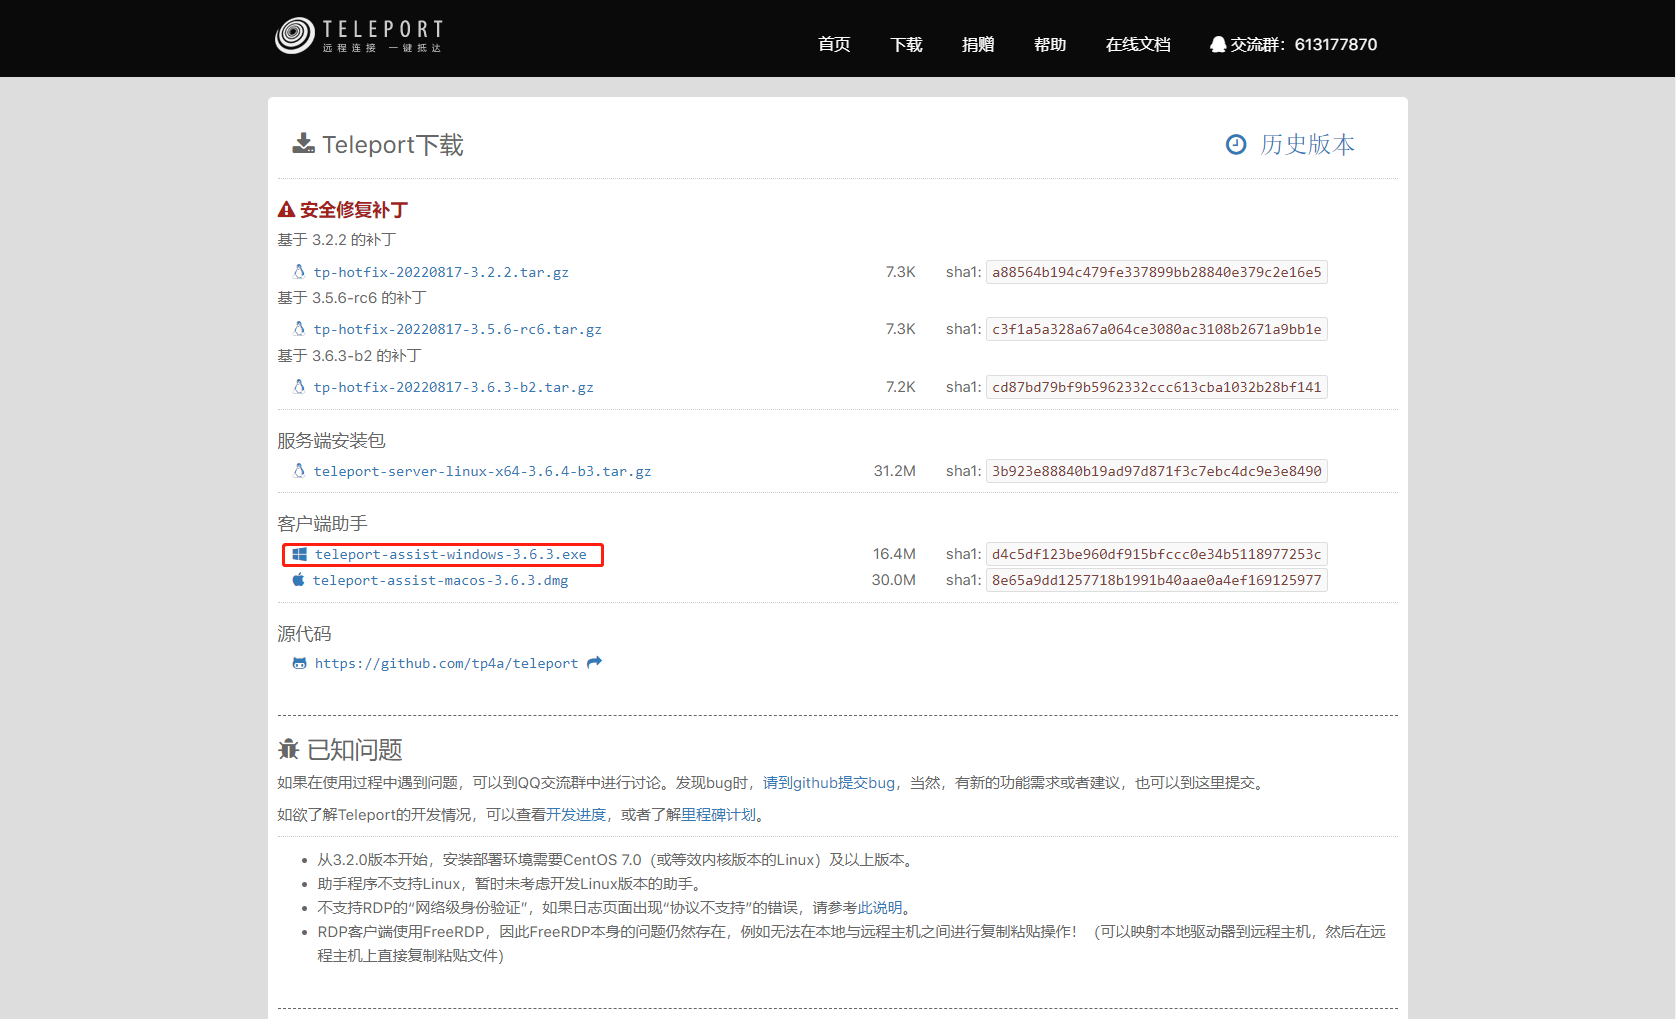Download tp-hotfix-20220817-3.6.3-b2.tar.gz
Screen dimensions: 1676x1019
pyautogui.click(x=454, y=387)
